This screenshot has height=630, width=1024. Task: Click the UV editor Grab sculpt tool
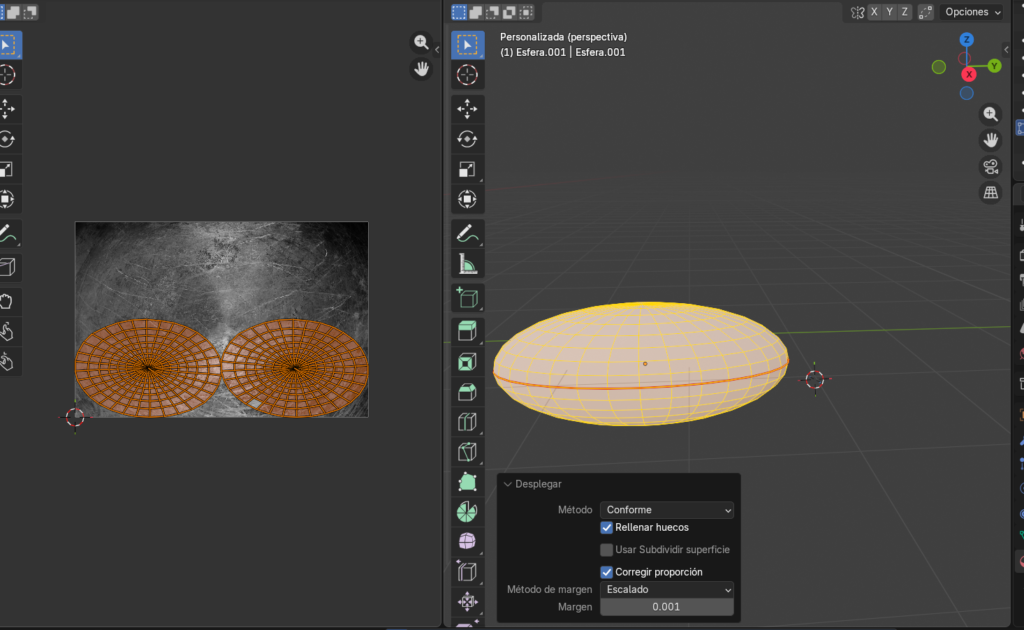click(x=7, y=301)
